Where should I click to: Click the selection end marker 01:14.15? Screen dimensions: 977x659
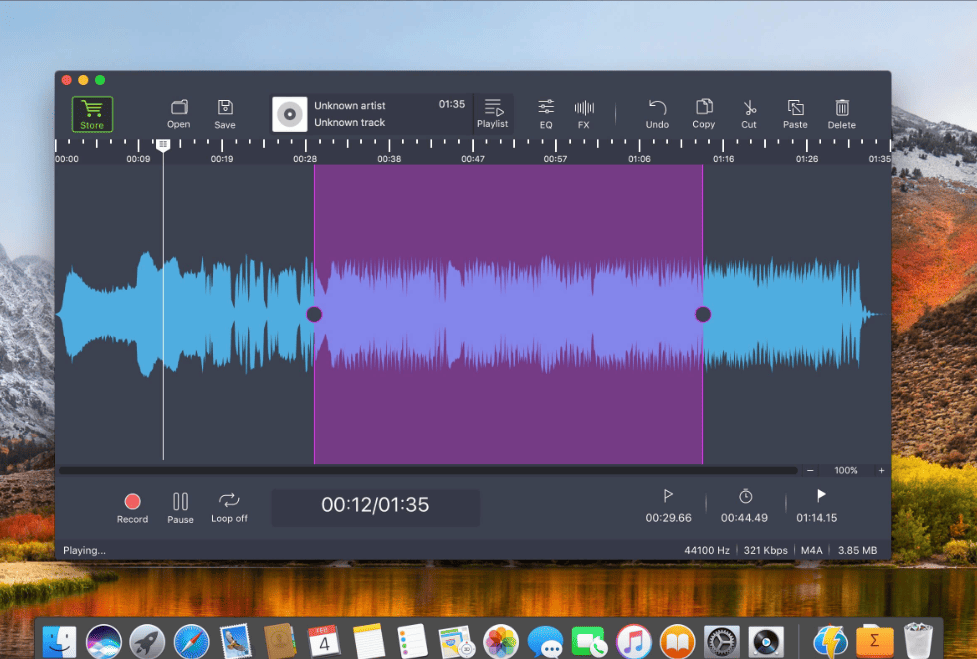[x=817, y=506]
